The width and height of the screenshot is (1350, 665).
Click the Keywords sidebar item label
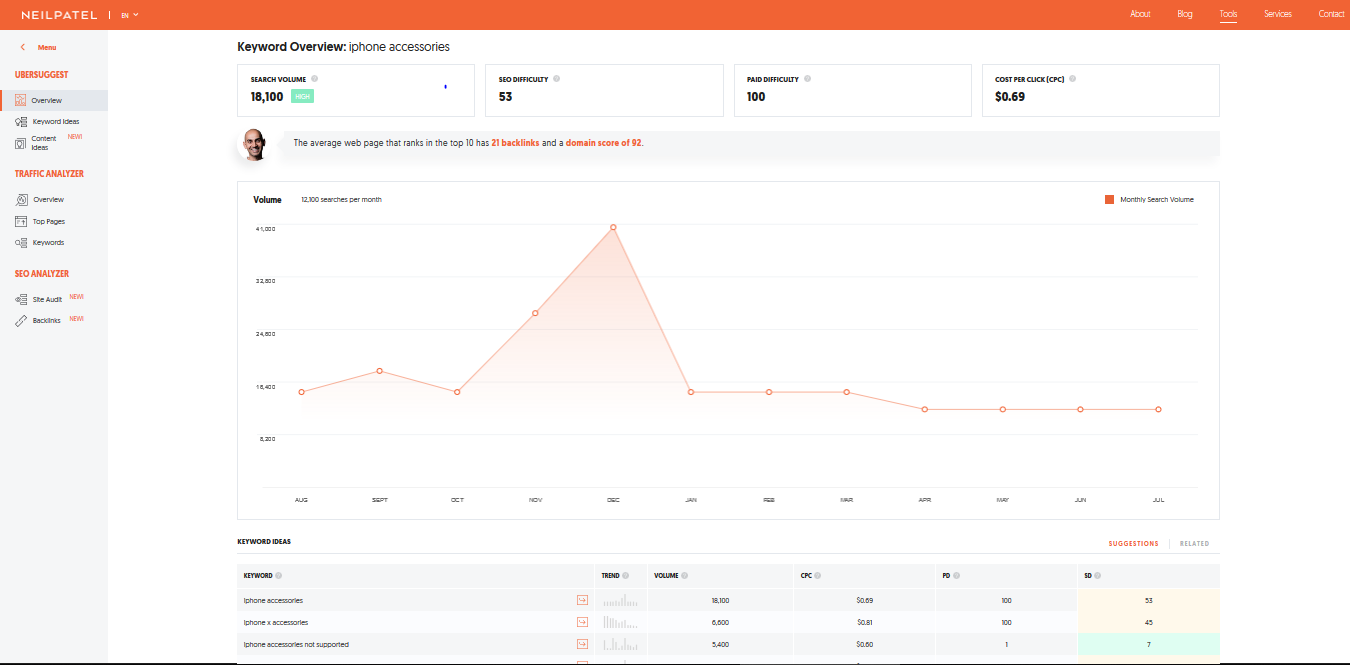(48, 243)
